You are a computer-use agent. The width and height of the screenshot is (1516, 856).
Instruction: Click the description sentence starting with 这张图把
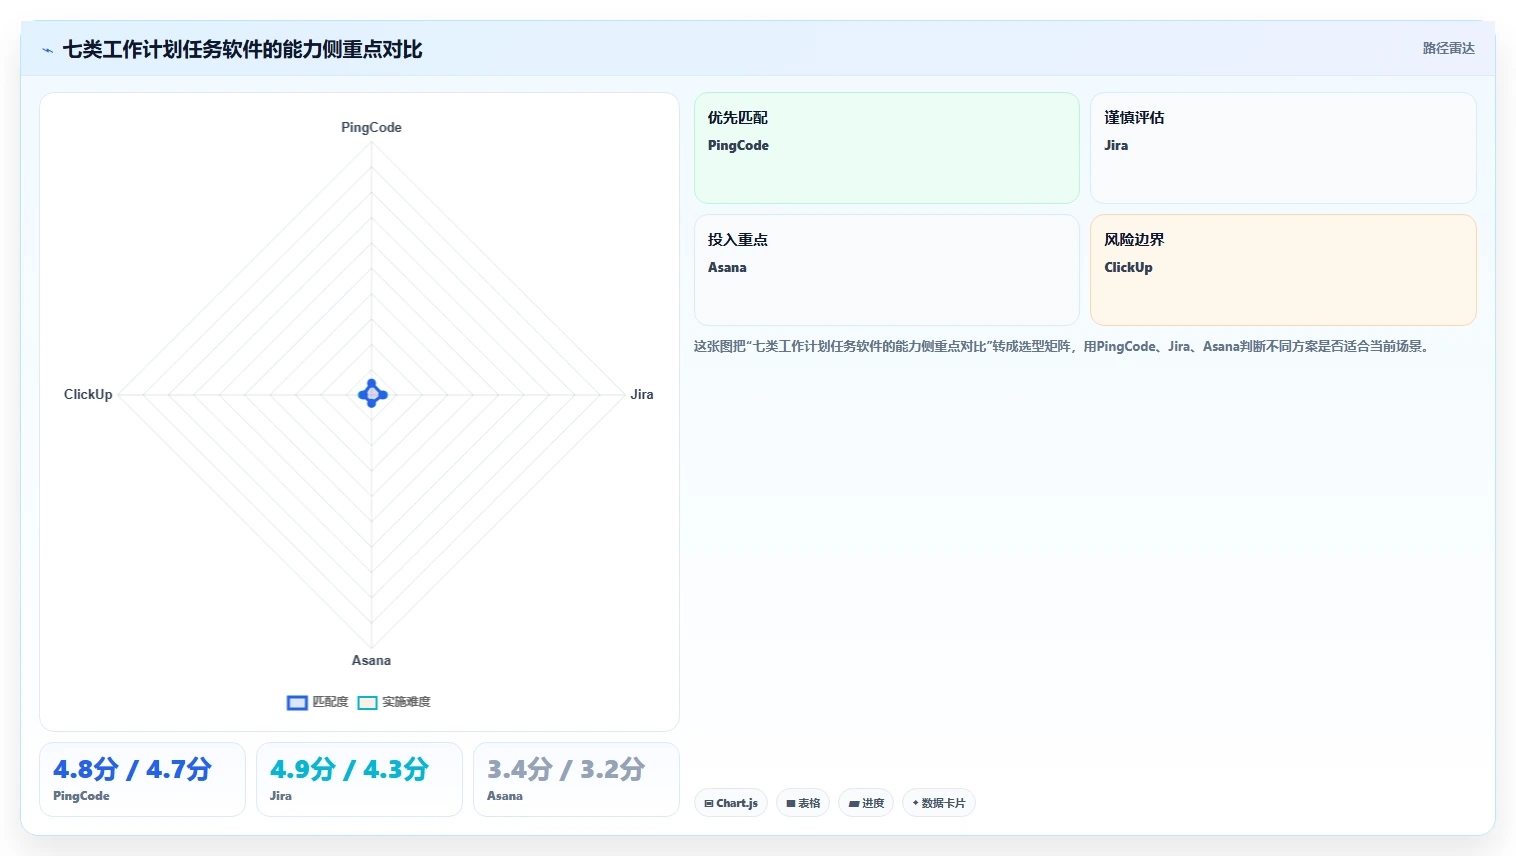(1064, 346)
